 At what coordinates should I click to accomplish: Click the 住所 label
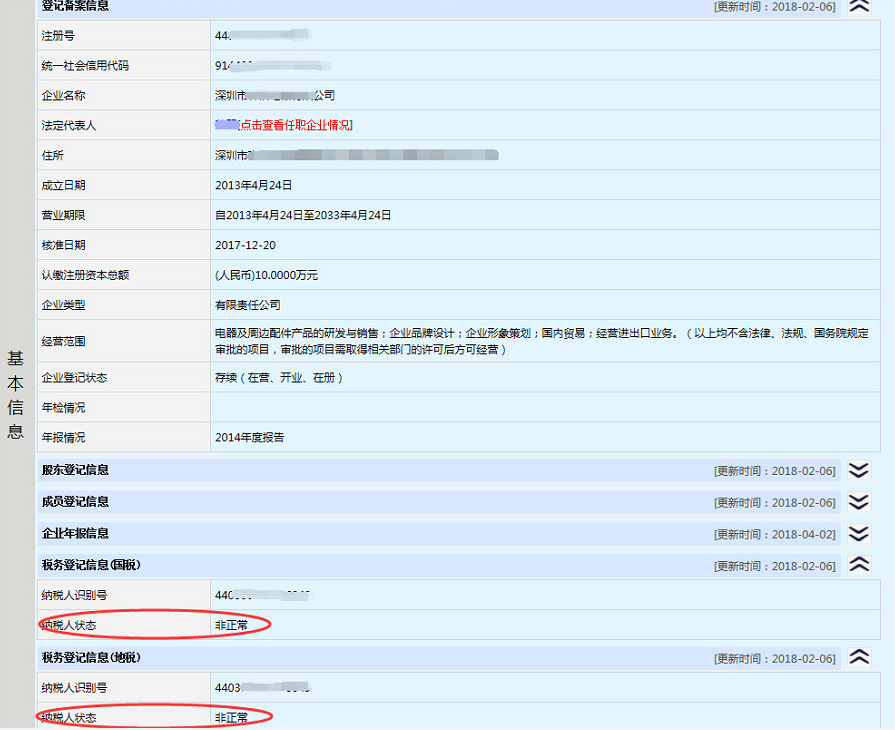point(53,155)
